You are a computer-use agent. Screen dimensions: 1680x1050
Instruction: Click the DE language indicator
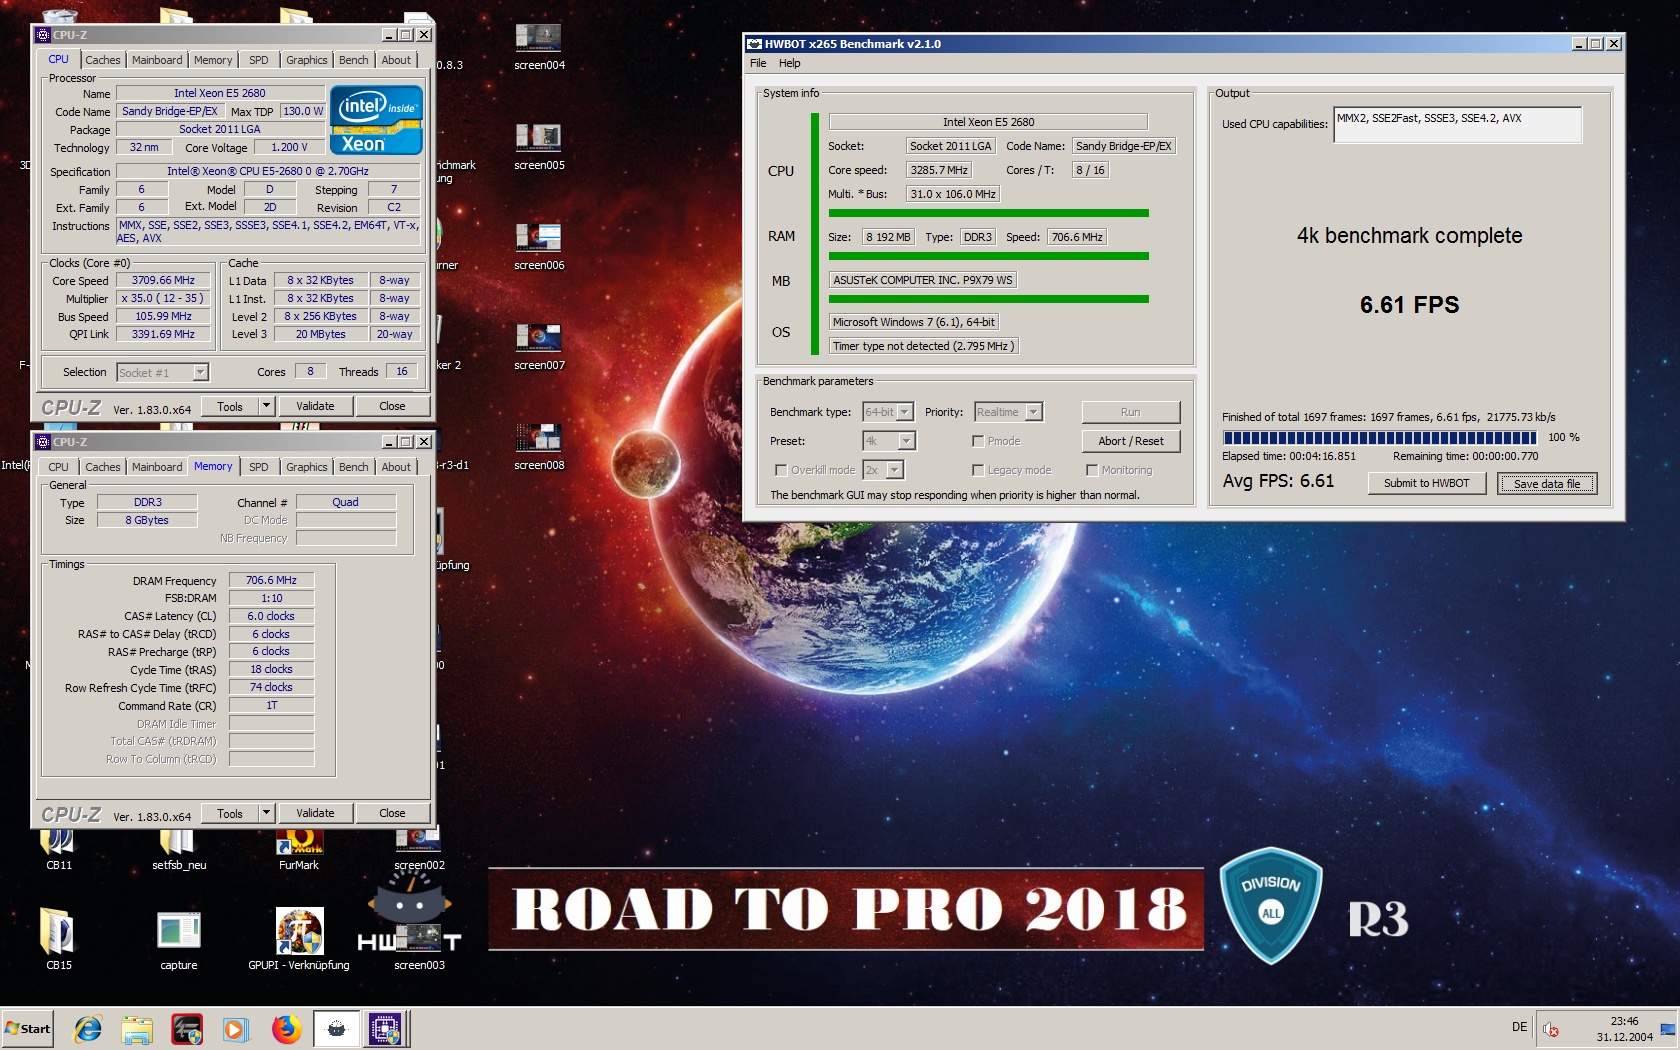click(1519, 1027)
